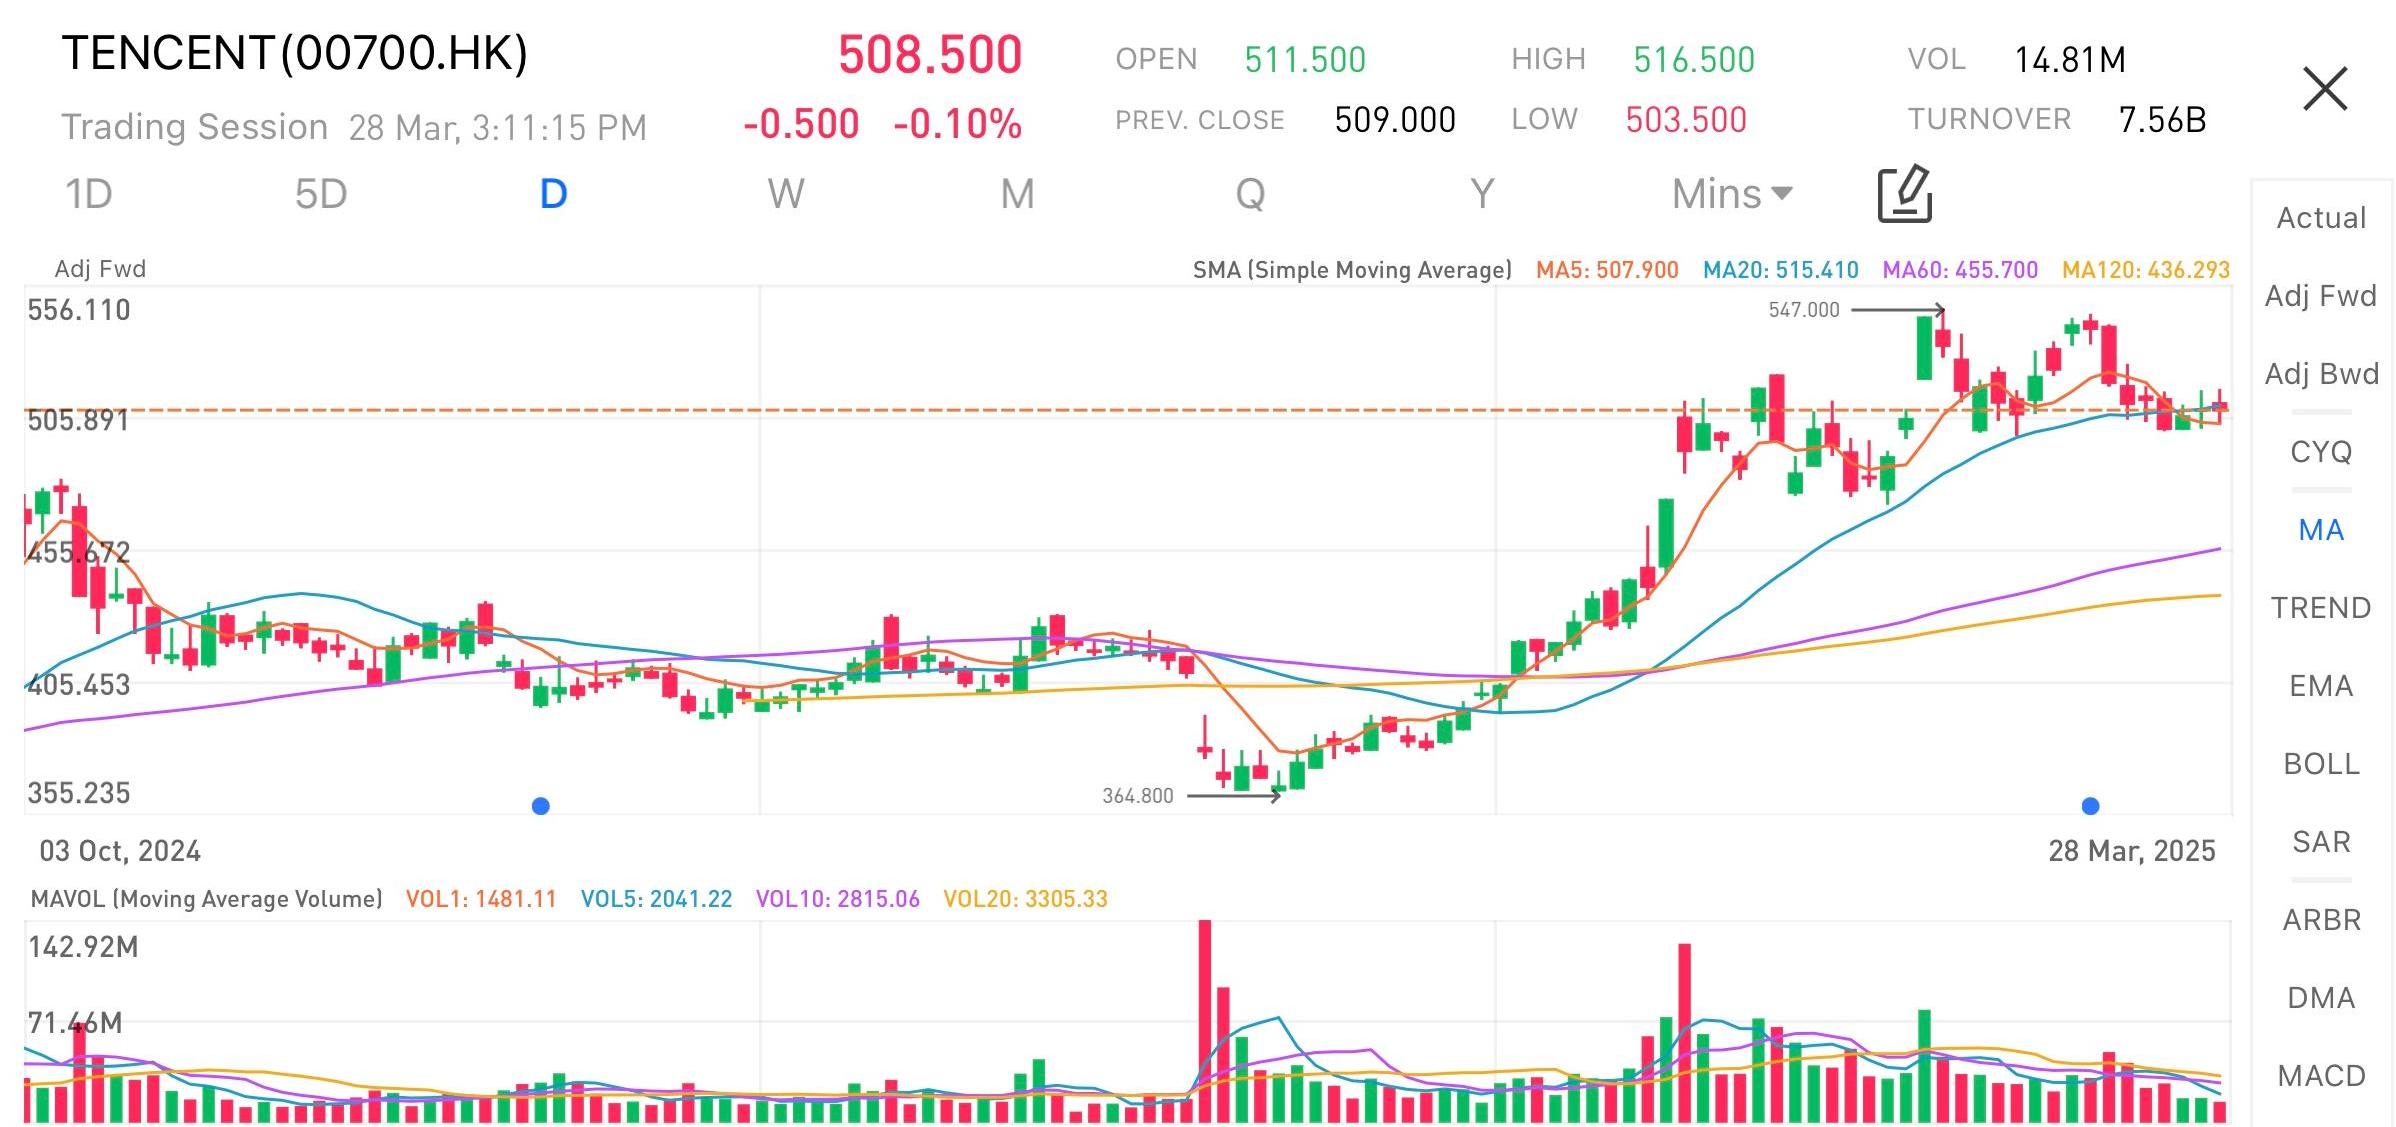Click the MA120: 436.293 legend value
The image size is (2396, 1127).
[2146, 270]
